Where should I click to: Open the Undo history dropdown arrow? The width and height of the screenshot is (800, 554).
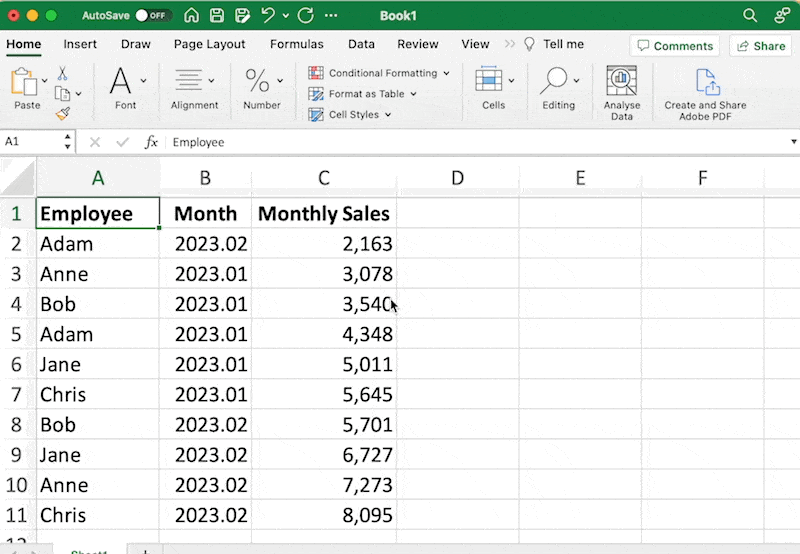286,16
